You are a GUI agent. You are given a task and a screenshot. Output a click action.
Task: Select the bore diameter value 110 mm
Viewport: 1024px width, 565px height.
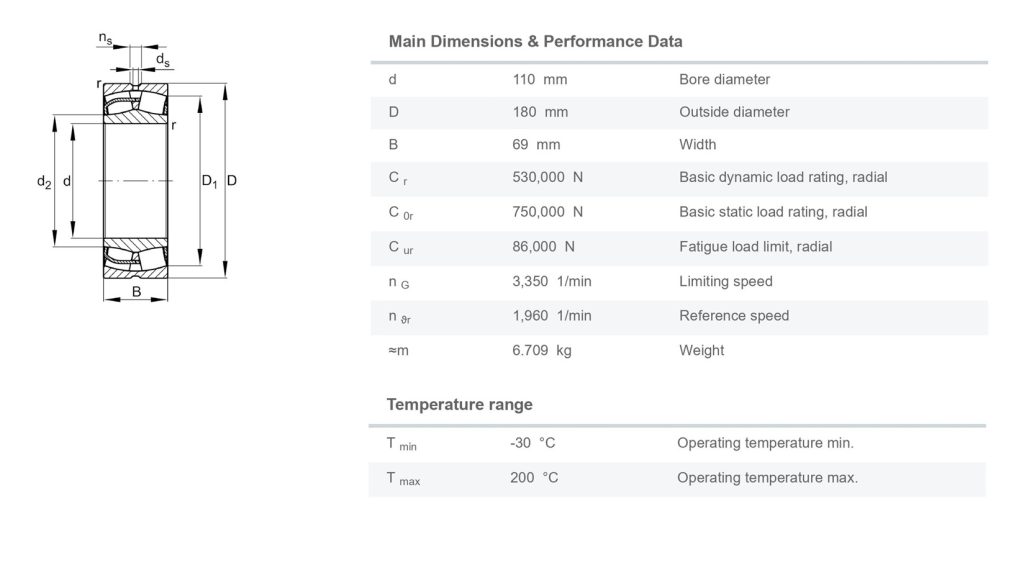click(x=539, y=80)
